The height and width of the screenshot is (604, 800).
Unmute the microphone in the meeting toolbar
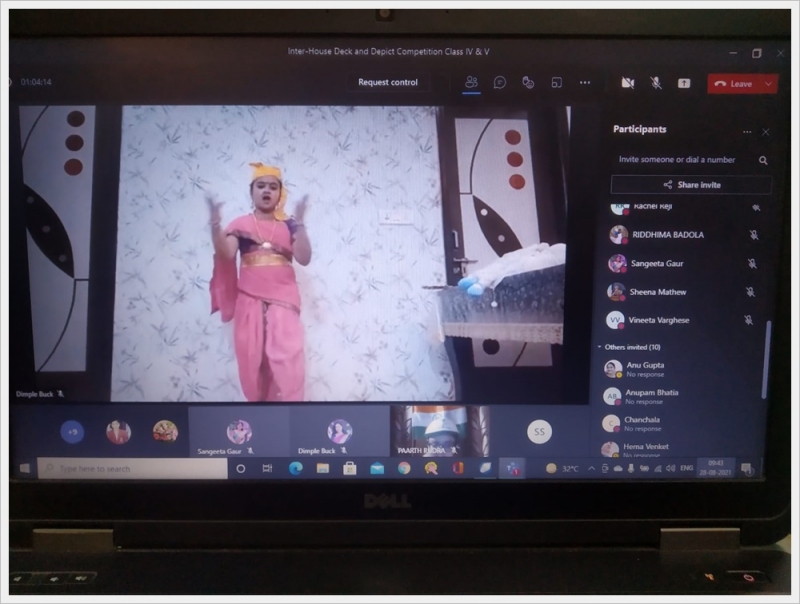tap(656, 83)
